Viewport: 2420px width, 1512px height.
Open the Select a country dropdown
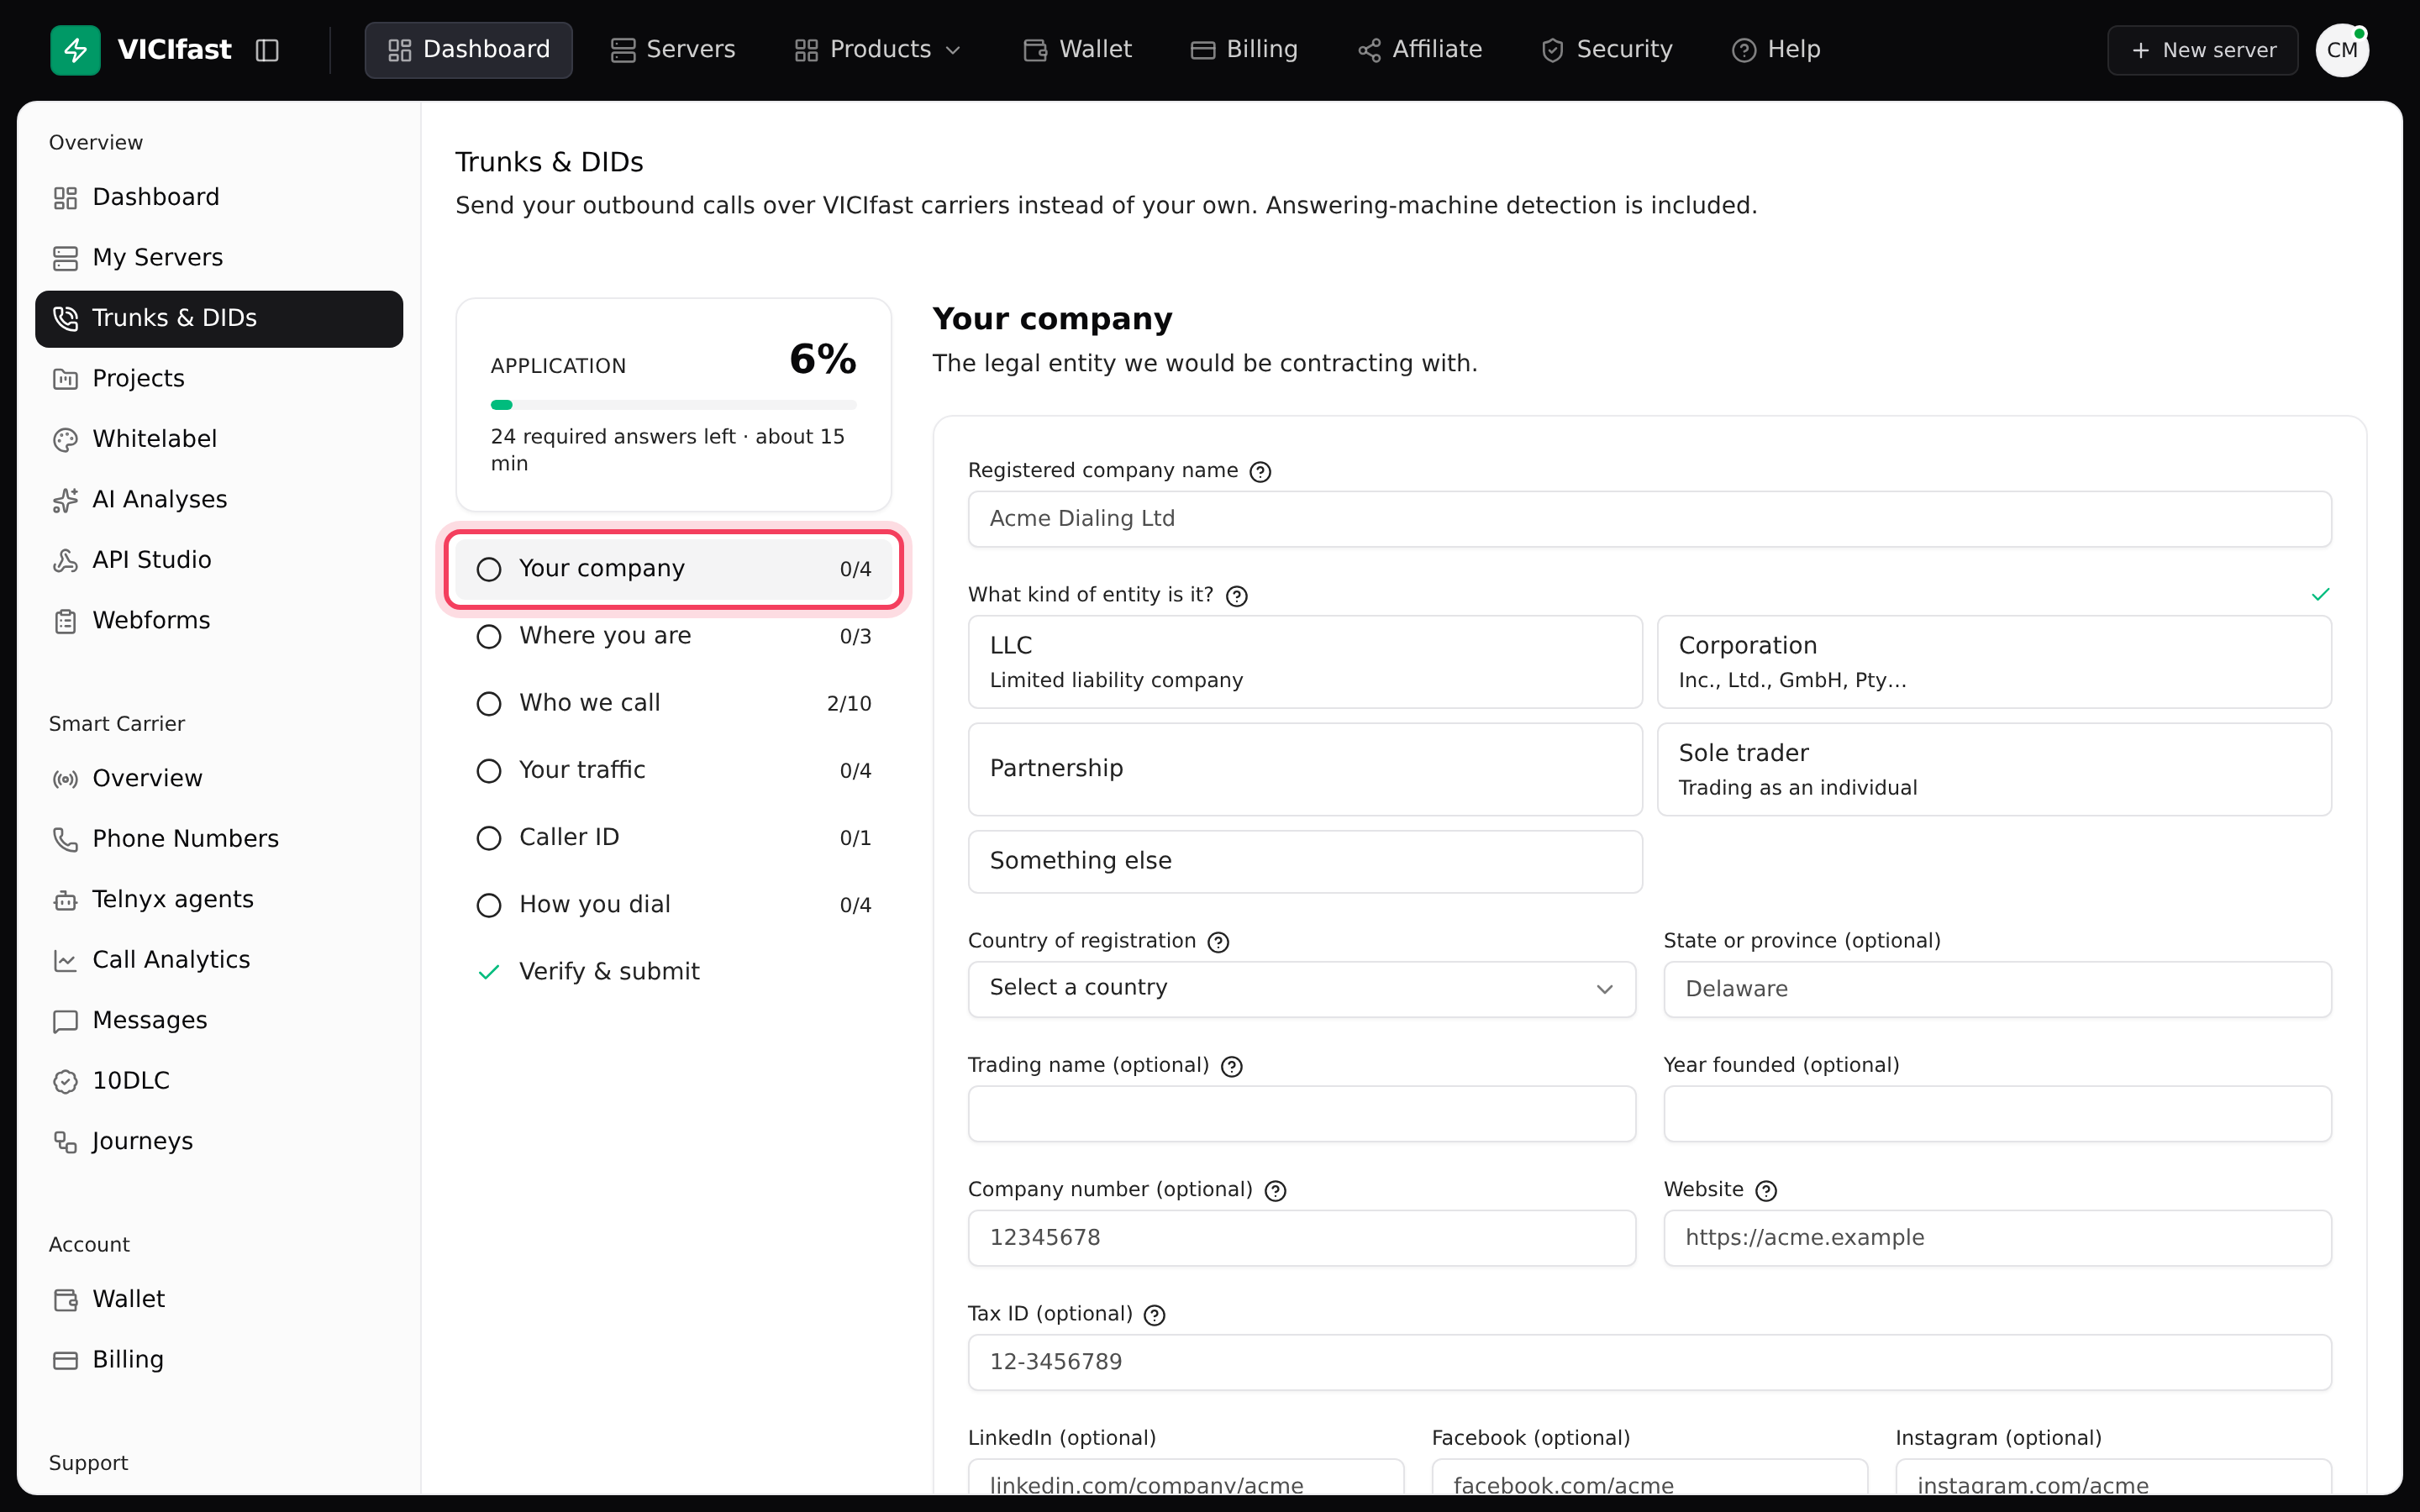tap(1301, 989)
